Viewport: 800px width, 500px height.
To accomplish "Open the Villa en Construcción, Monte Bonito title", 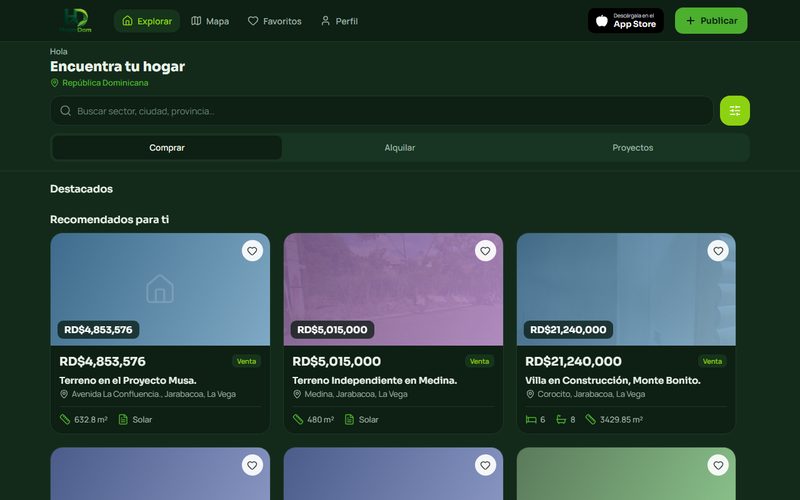I will (613, 380).
